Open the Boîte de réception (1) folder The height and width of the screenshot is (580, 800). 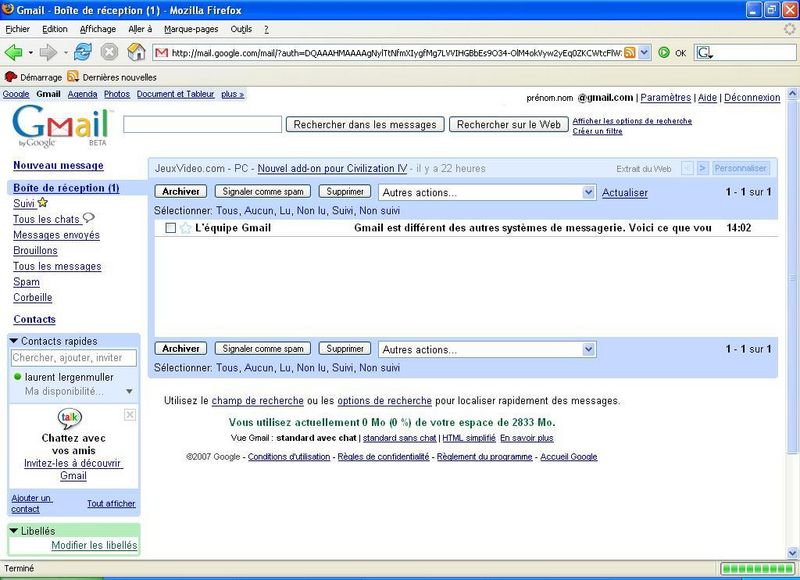66,188
